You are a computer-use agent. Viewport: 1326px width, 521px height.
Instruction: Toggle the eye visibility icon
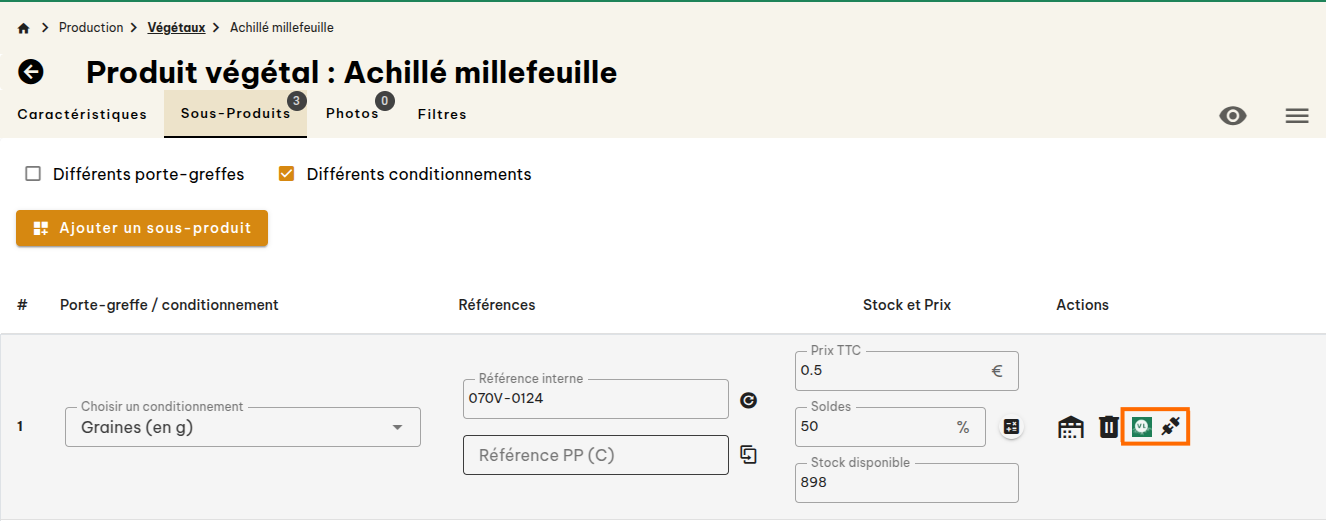tap(1233, 116)
